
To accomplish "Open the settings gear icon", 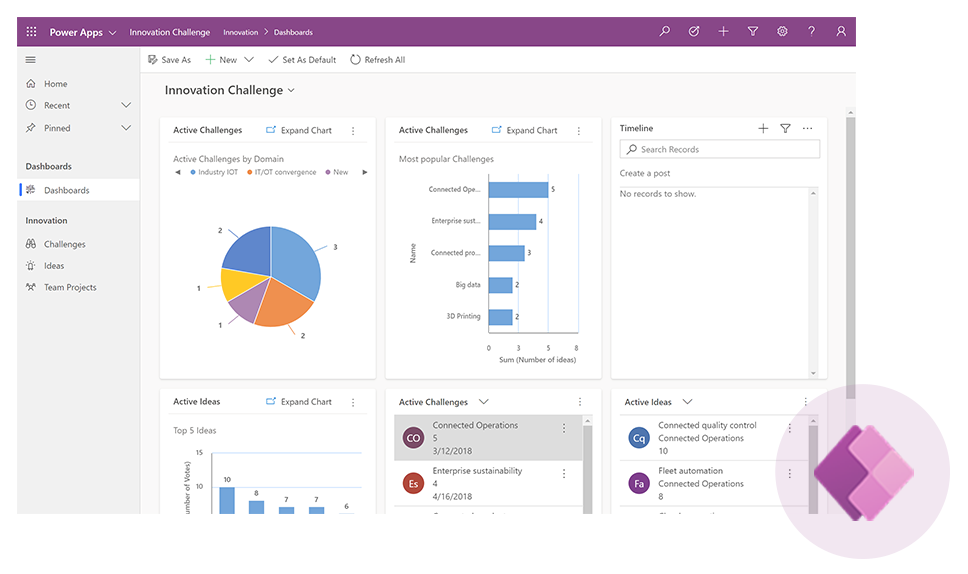I will [x=782, y=32].
